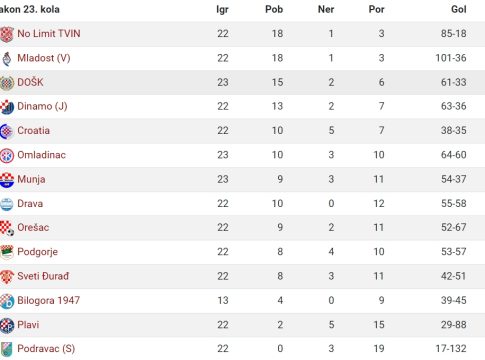The image size is (485, 360).
Task: Select the Dinamo (J) team name
Action: pos(42,107)
